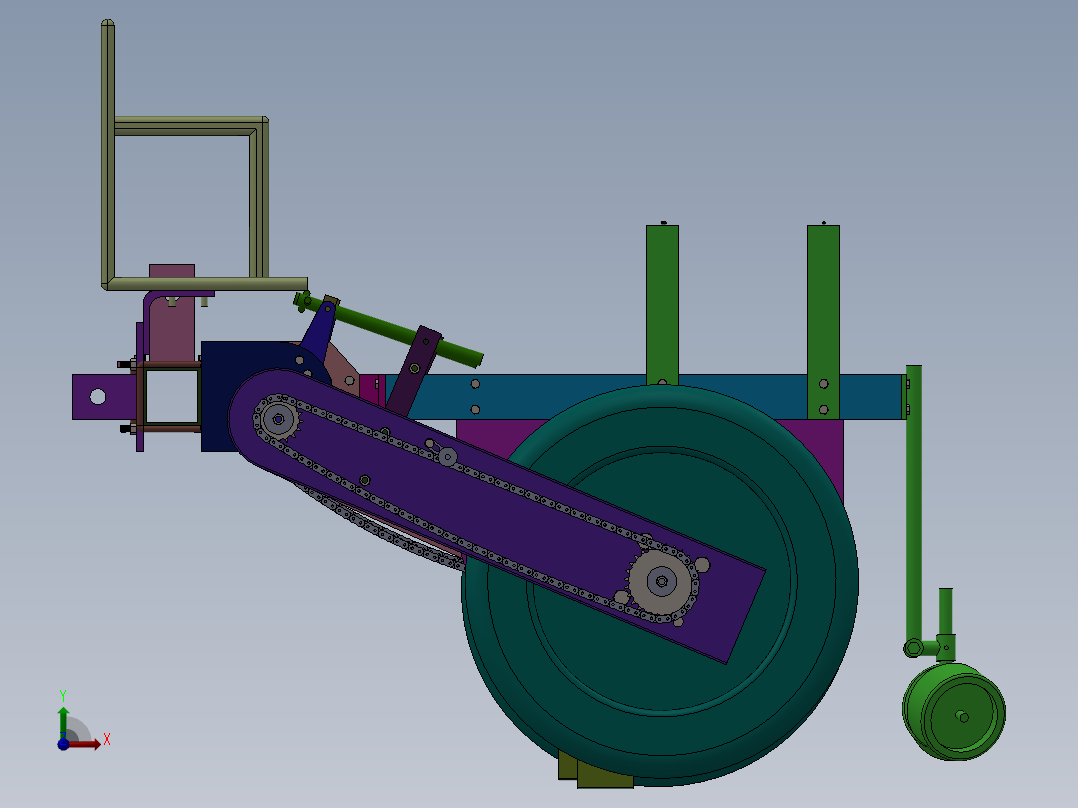Select the small idler sprocket mid-chain
The height and width of the screenshot is (808, 1078).
point(448,457)
